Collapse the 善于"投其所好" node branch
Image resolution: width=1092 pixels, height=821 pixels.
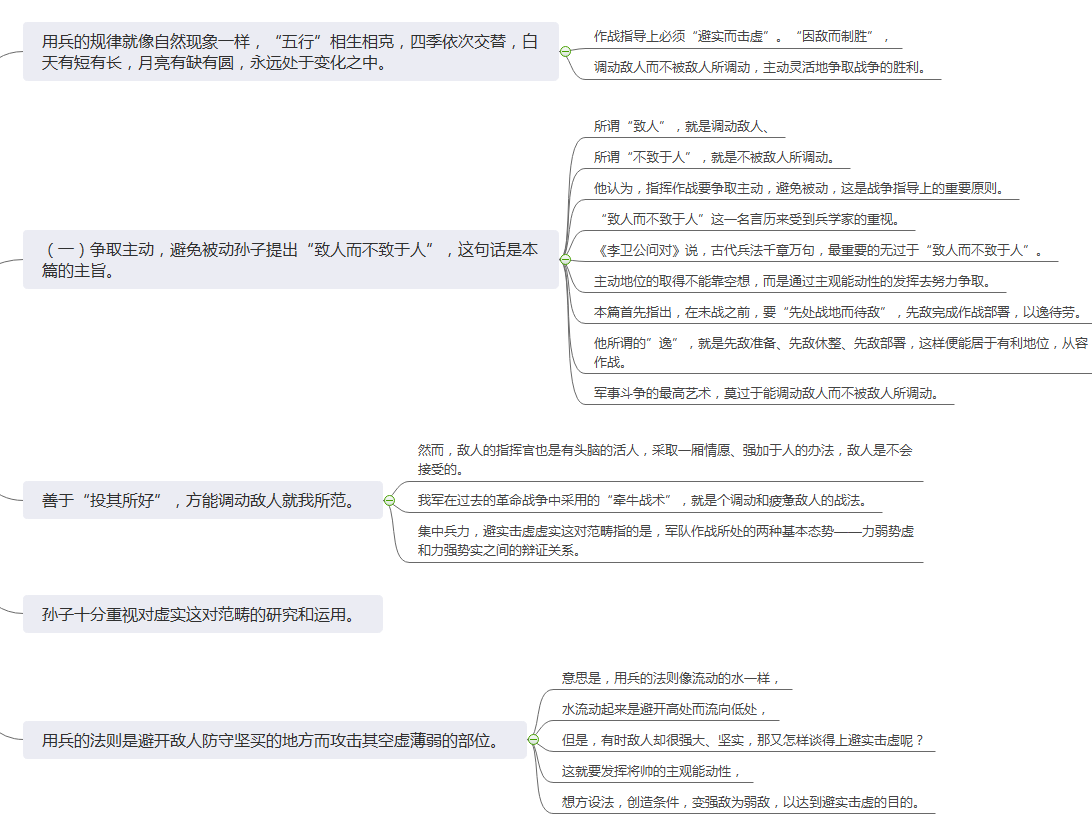coord(389,500)
